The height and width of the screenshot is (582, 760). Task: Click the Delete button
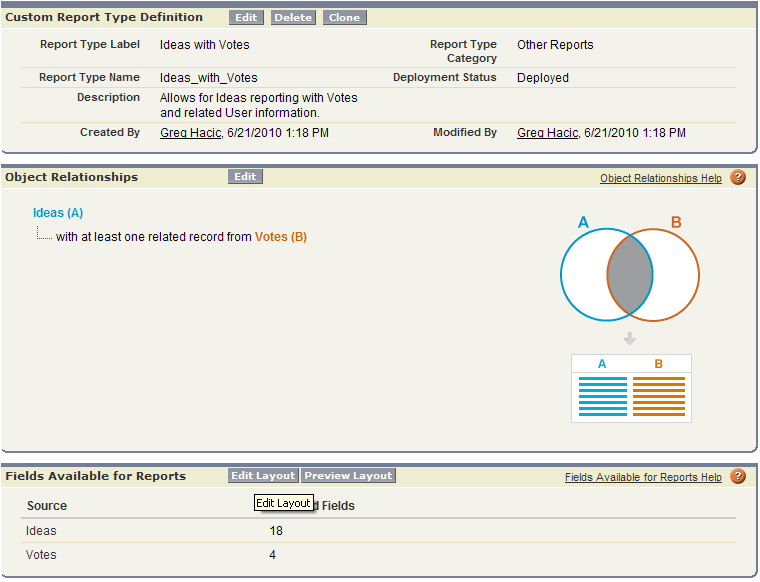point(293,18)
